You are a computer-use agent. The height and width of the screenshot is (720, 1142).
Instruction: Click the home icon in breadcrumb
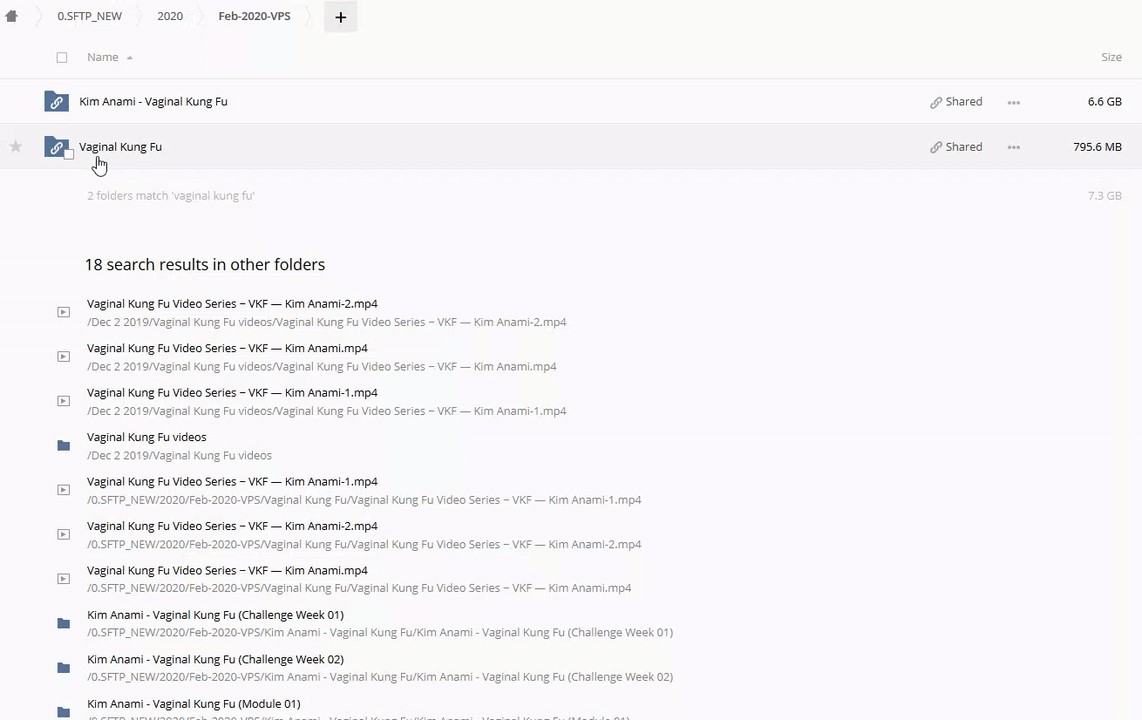(x=12, y=16)
